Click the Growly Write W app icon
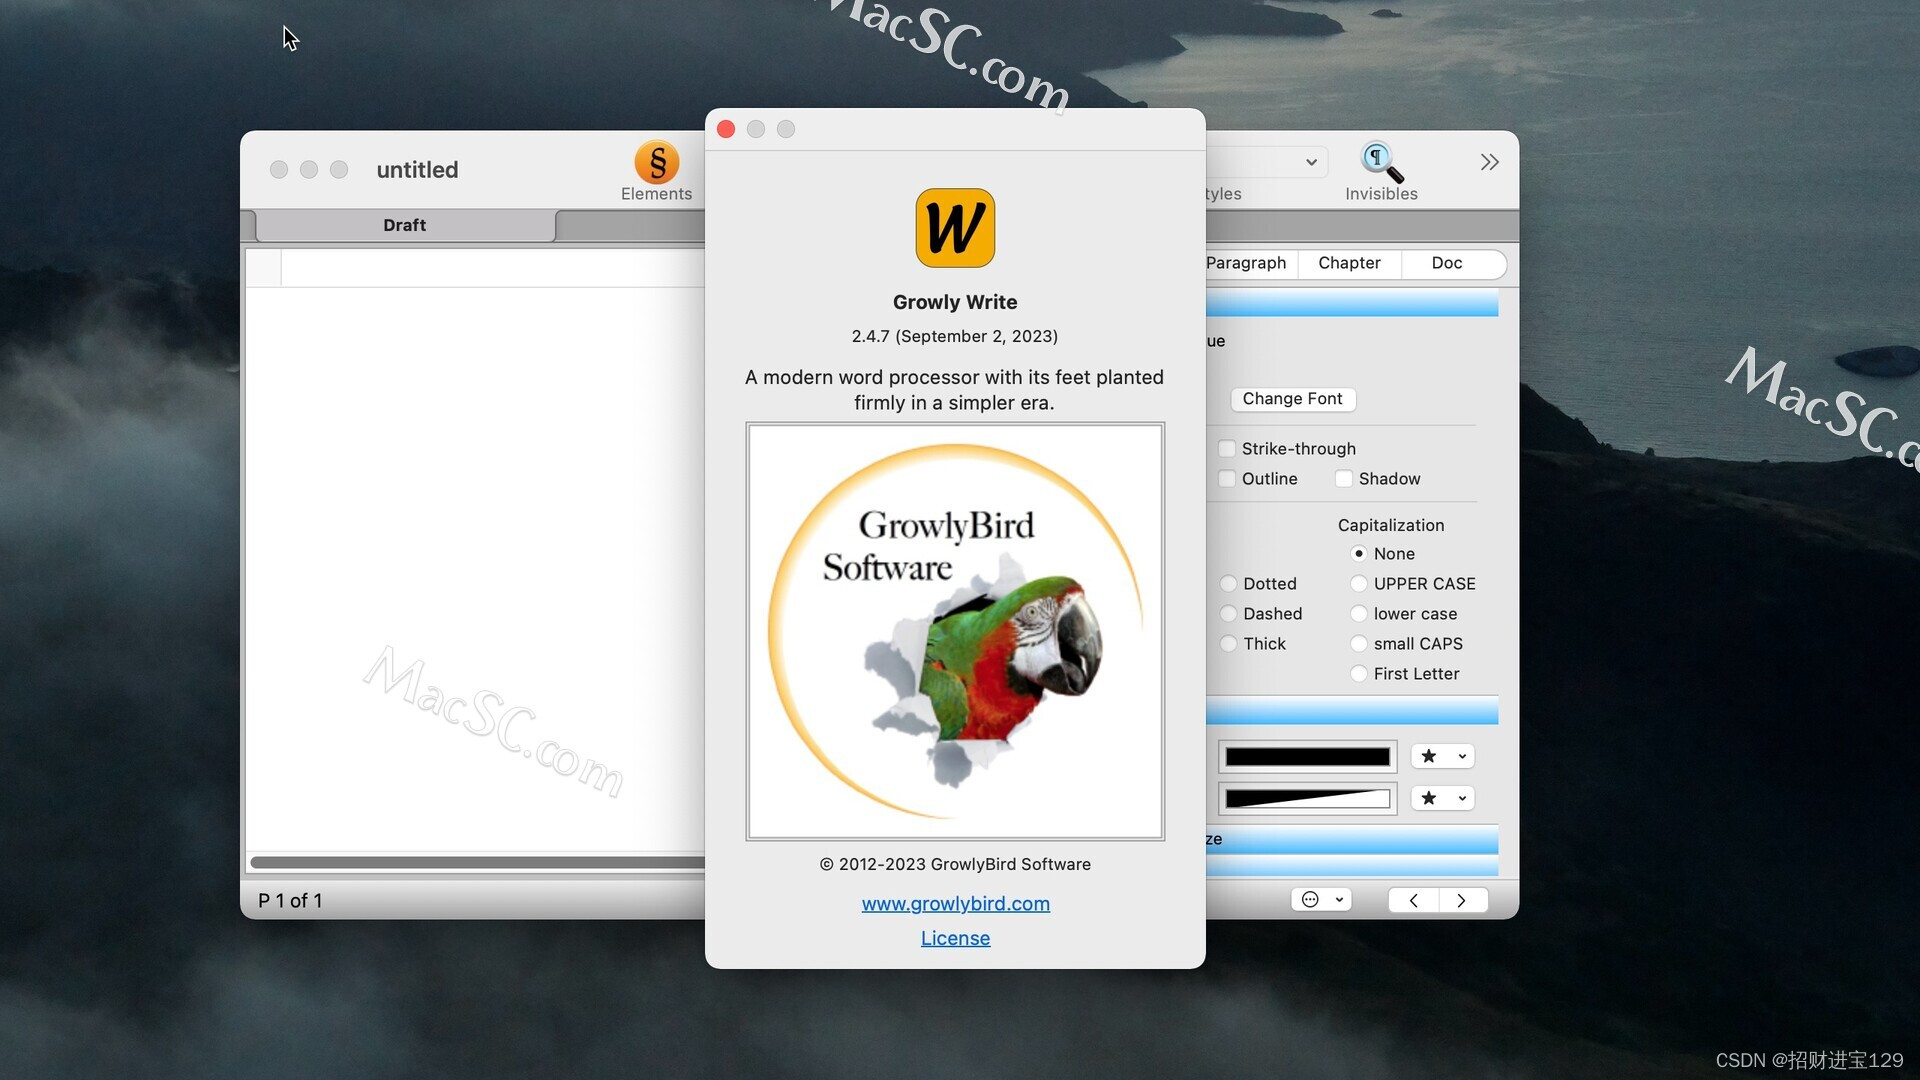Viewport: 1920px width, 1080px height. click(x=955, y=228)
